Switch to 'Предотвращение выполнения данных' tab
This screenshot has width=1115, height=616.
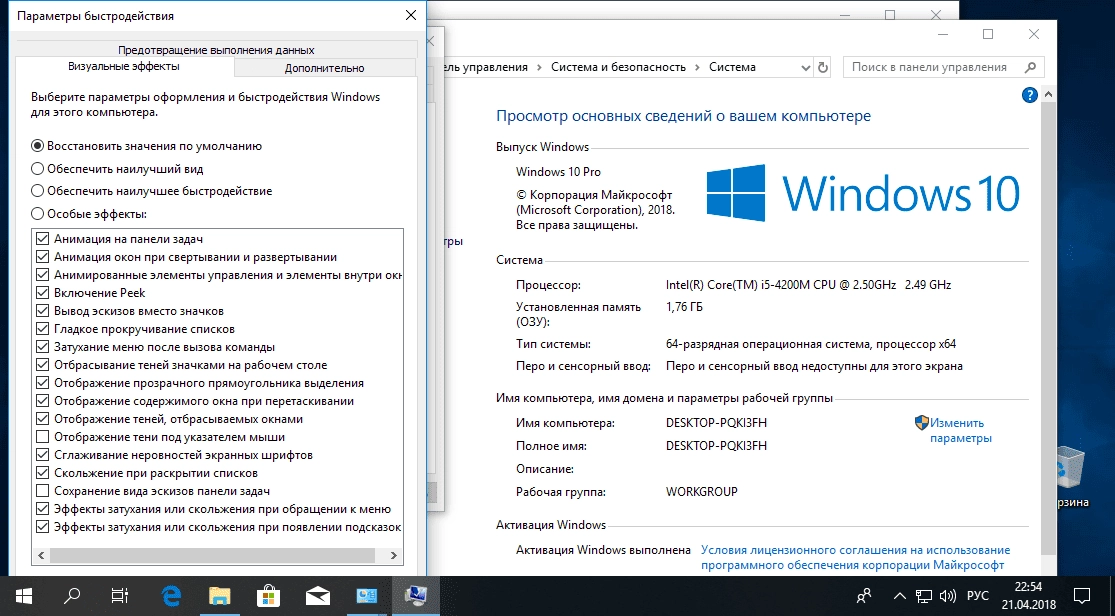click(216, 50)
